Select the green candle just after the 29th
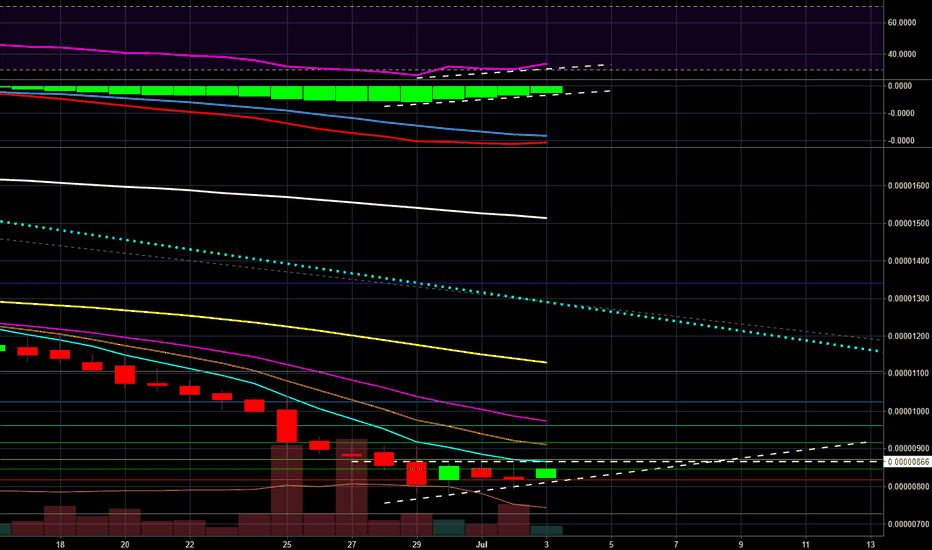 point(449,473)
